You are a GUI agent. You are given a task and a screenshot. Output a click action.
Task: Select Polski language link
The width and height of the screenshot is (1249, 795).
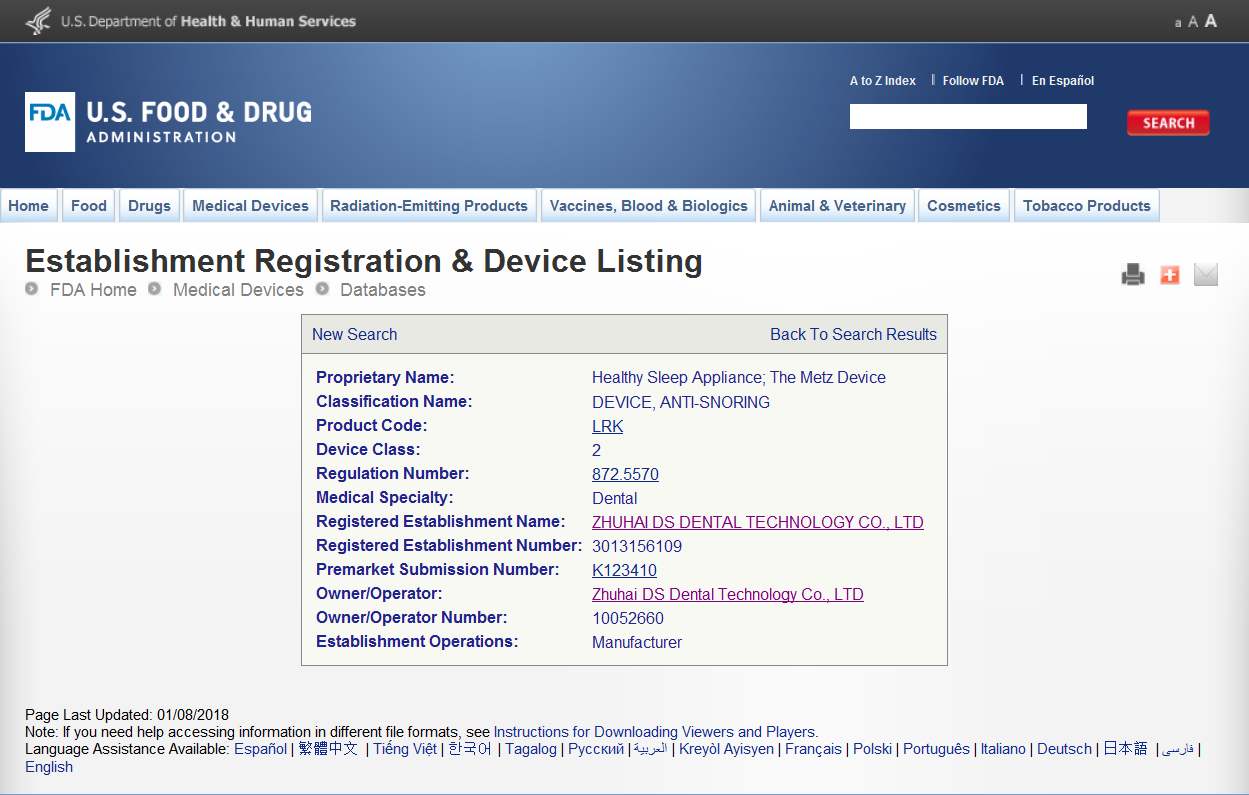872,749
